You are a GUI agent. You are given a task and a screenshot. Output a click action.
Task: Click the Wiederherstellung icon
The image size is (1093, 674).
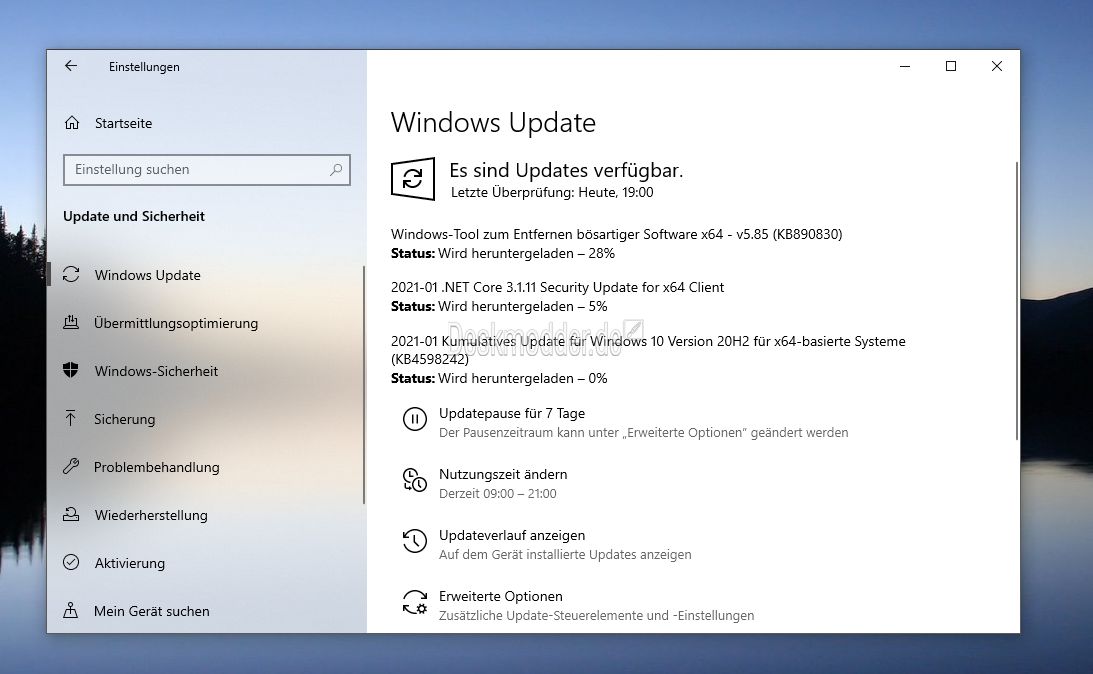click(71, 514)
